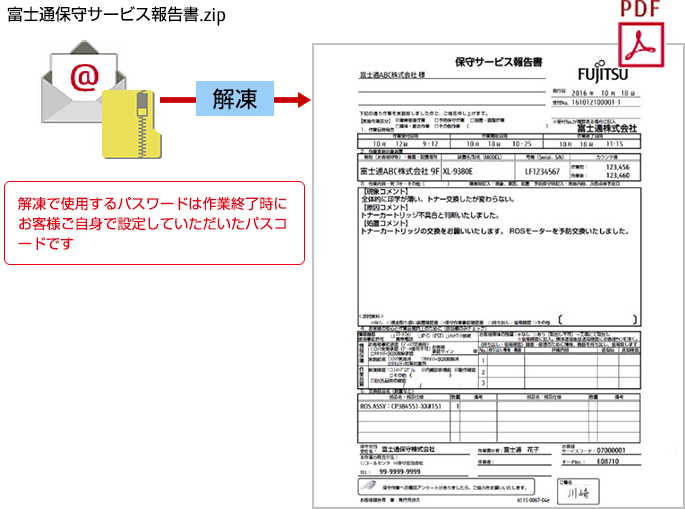Open the maintenance service report page thumbnail
The image size is (685, 509).
(498, 276)
